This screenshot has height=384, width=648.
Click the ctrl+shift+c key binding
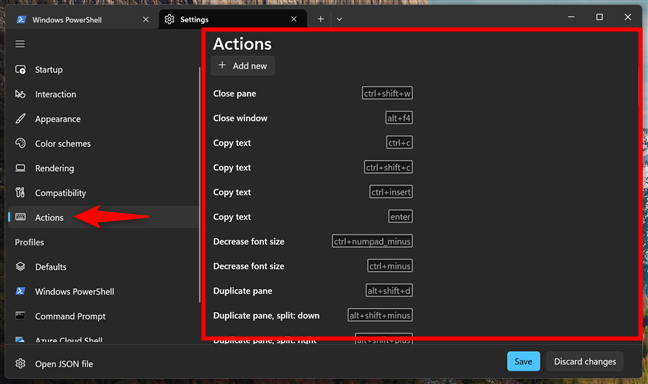tap(388, 167)
